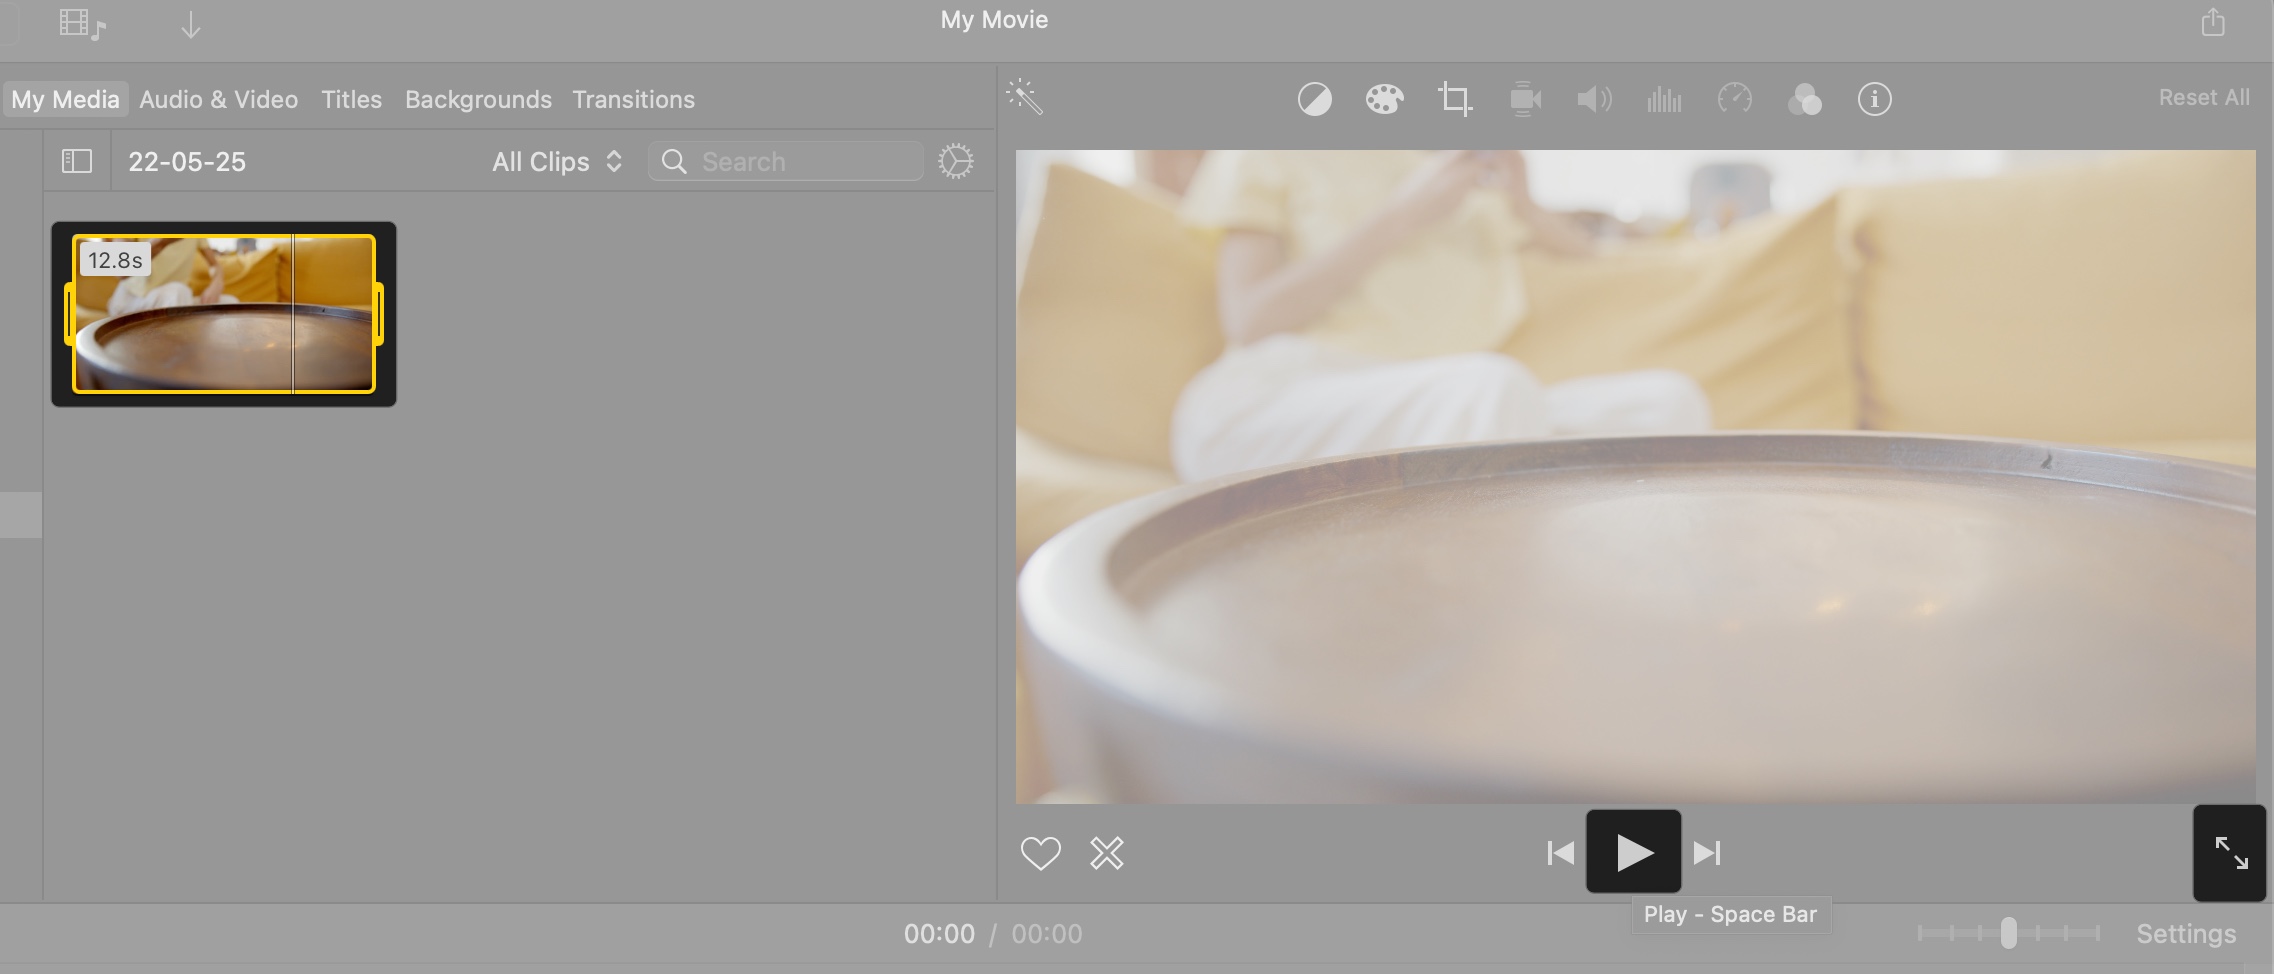The height and width of the screenshot is (974, 2274).
Task: Switch to the Audio & Video tab
Action: click(x=218, y=99)
